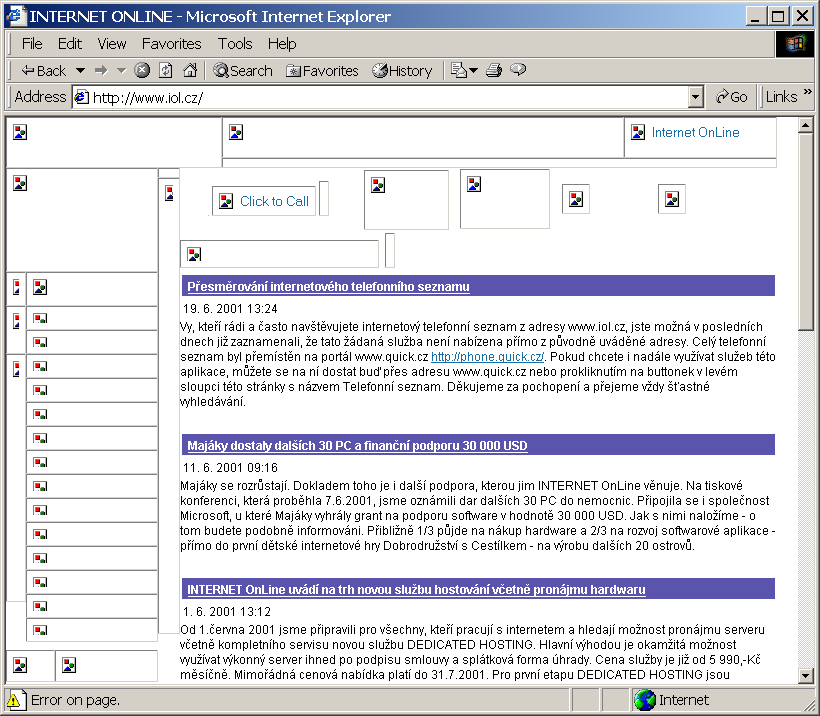820x716 pixels.
Task: Open the Favorites menu
Action: pos(172,43)
